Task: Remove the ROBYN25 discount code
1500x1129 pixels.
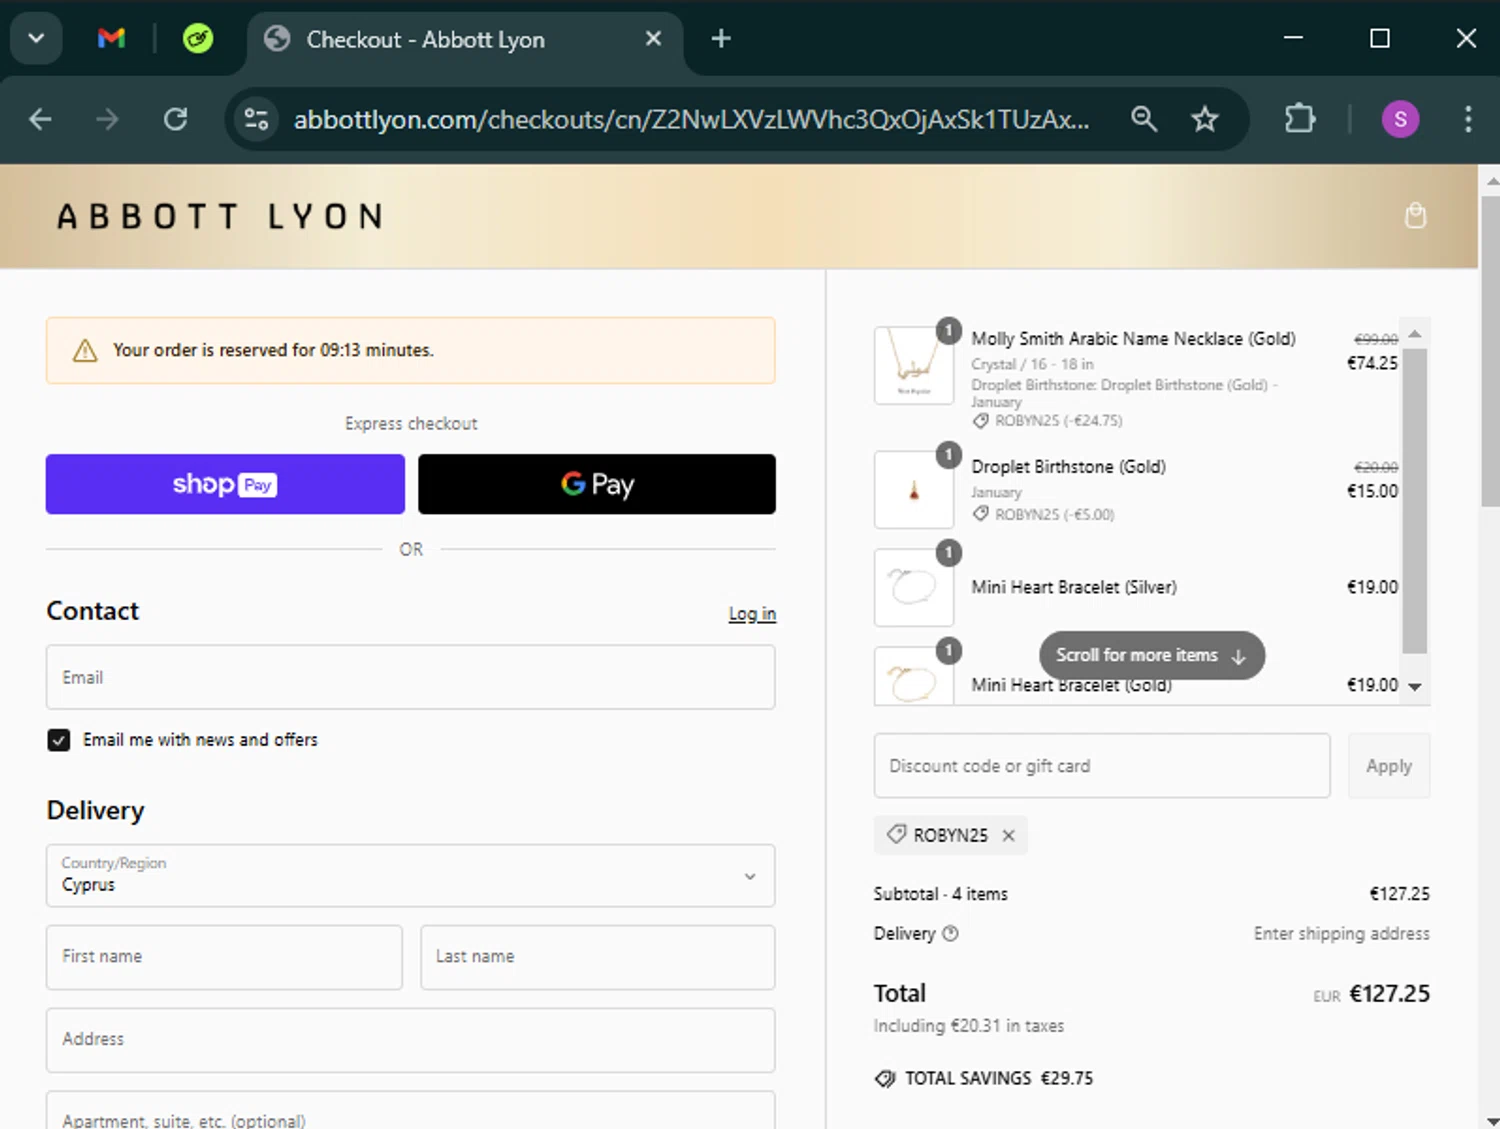Action: click(1009, 835)
